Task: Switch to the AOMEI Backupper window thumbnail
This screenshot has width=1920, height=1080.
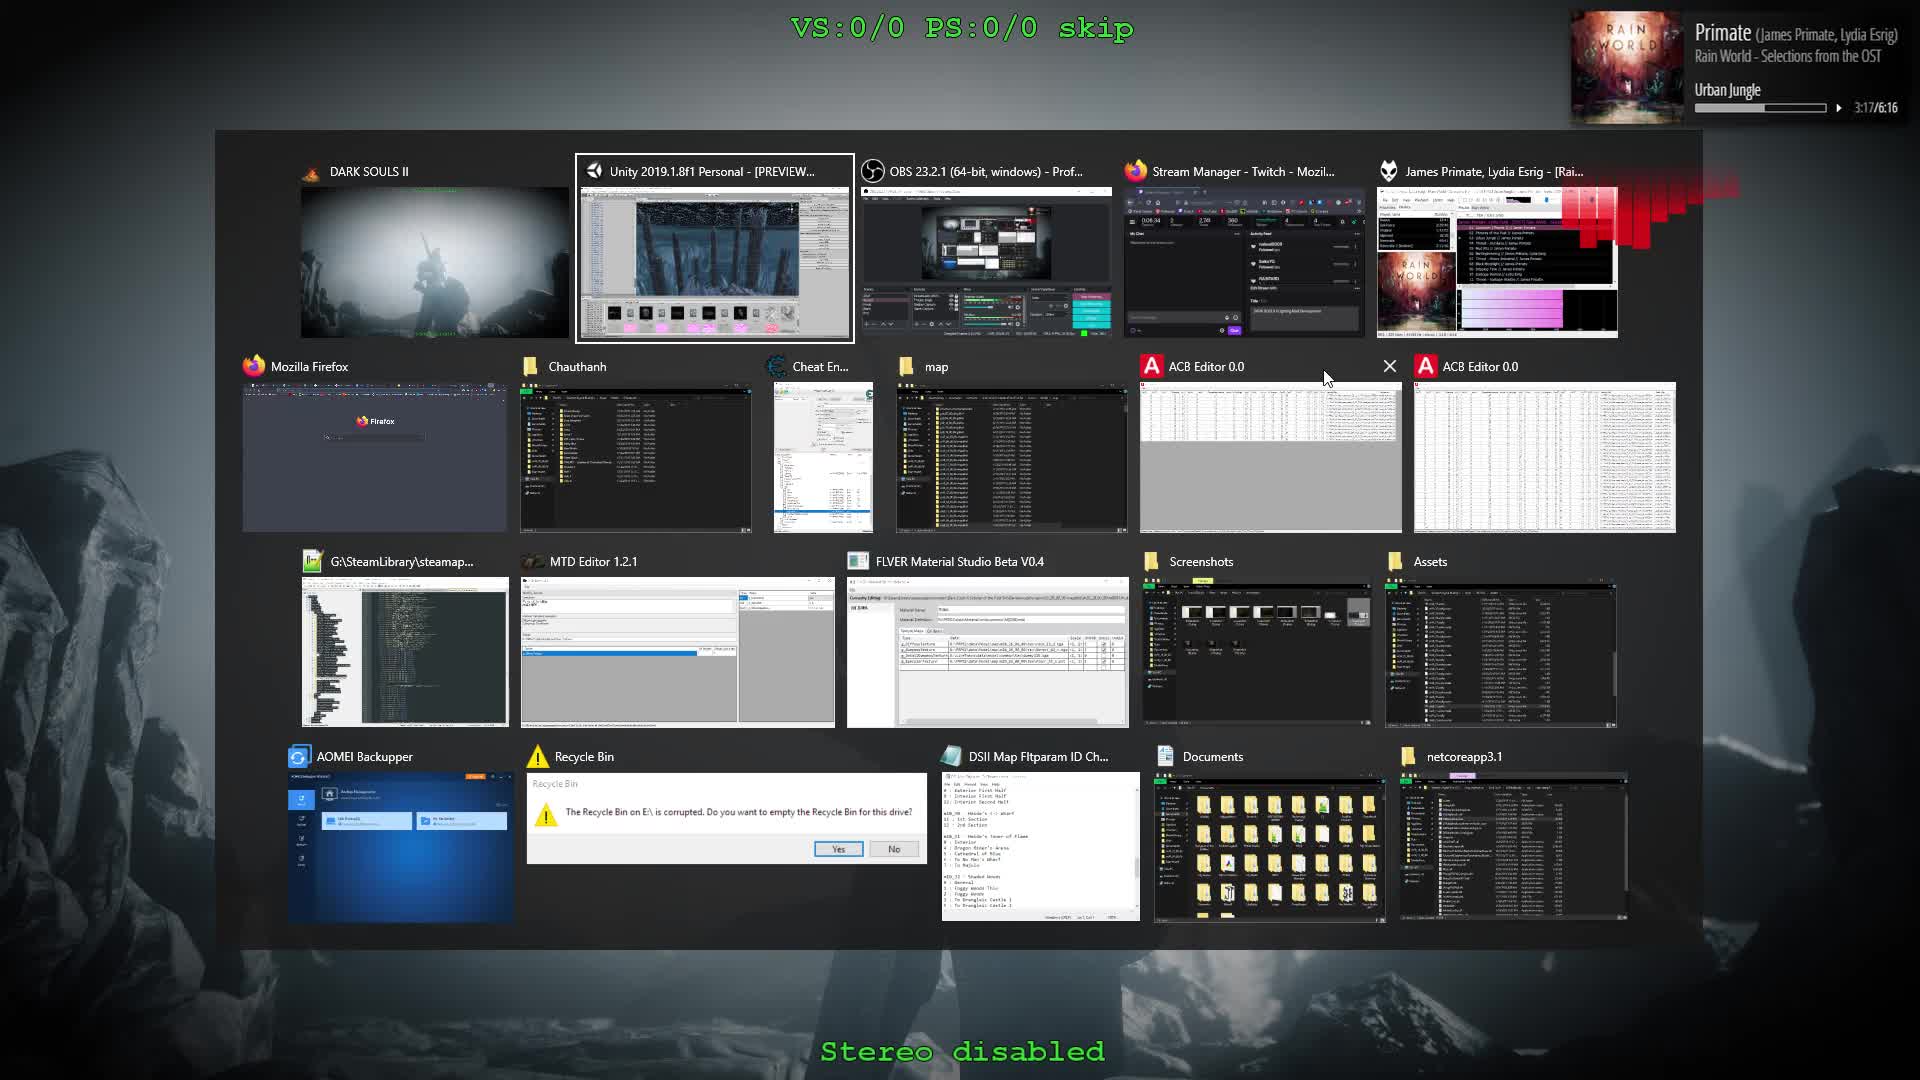Action: [401, 847]
